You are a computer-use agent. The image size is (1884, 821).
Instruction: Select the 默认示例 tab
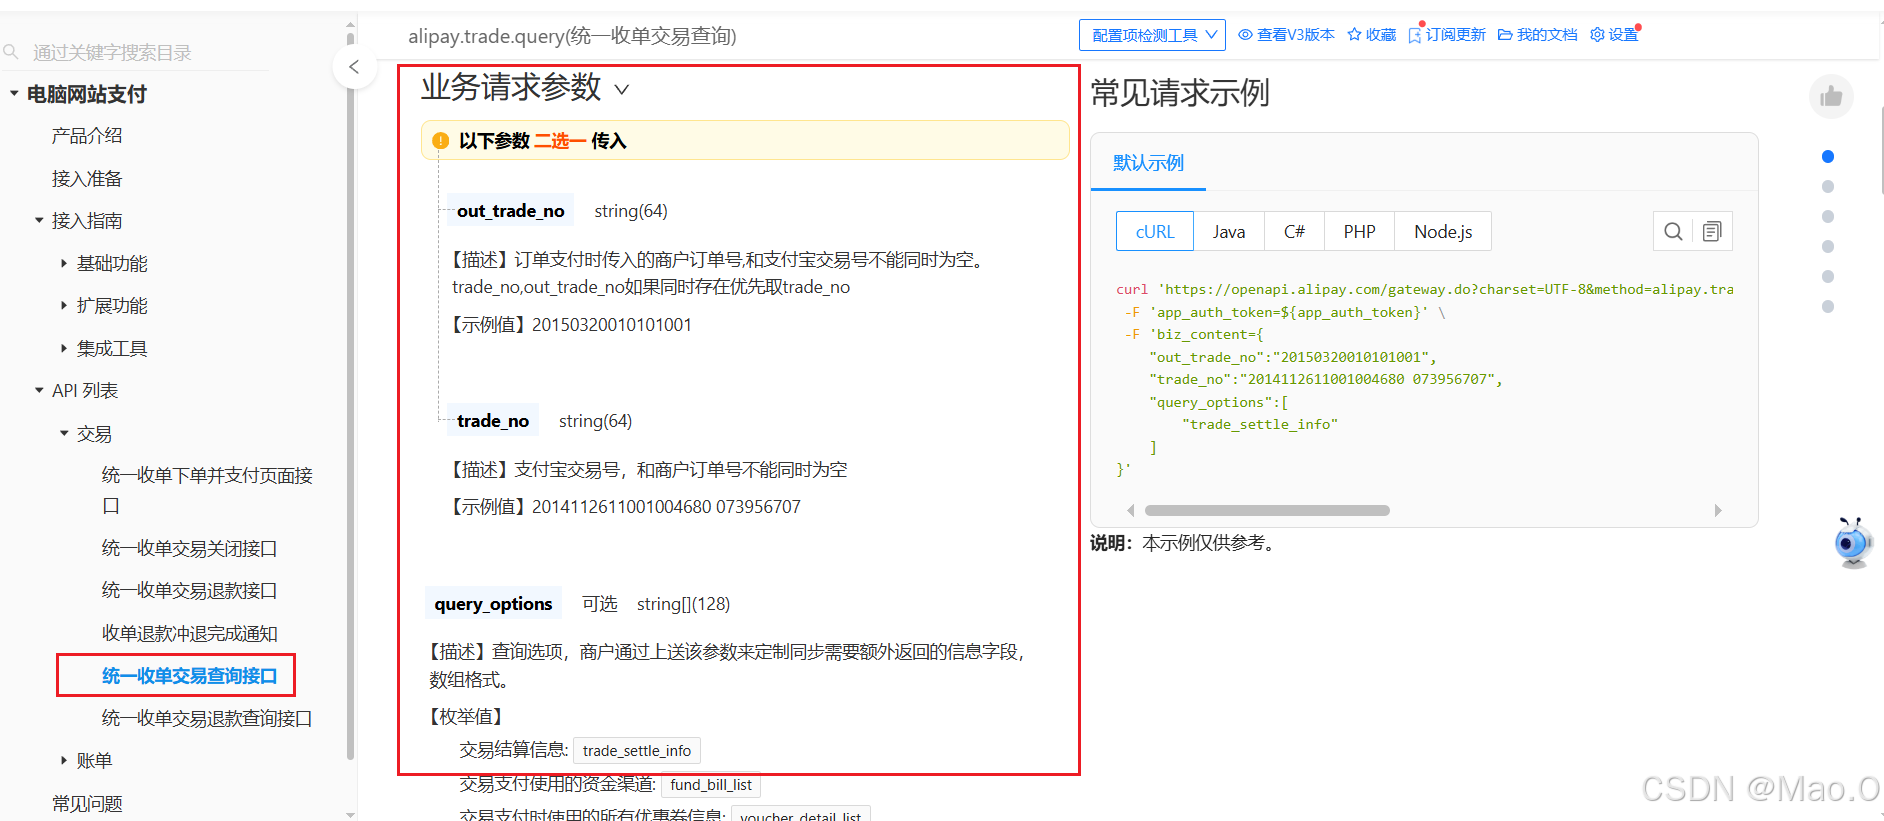coord(1148,163)
